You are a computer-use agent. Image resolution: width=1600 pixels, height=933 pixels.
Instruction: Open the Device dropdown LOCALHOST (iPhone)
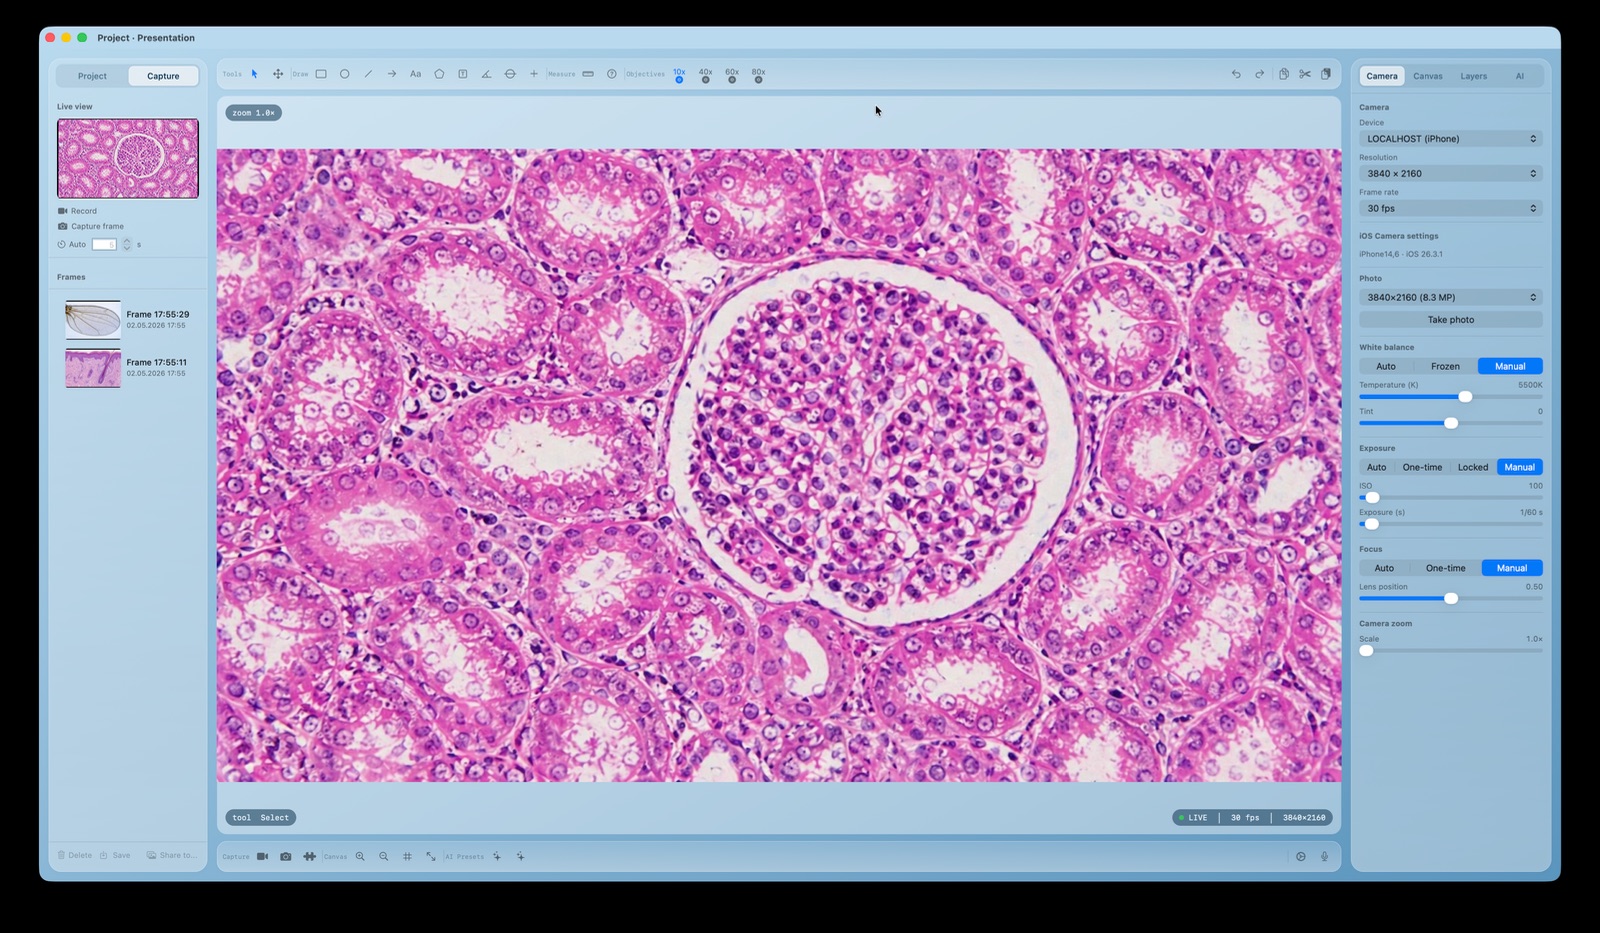point(1451,139)
